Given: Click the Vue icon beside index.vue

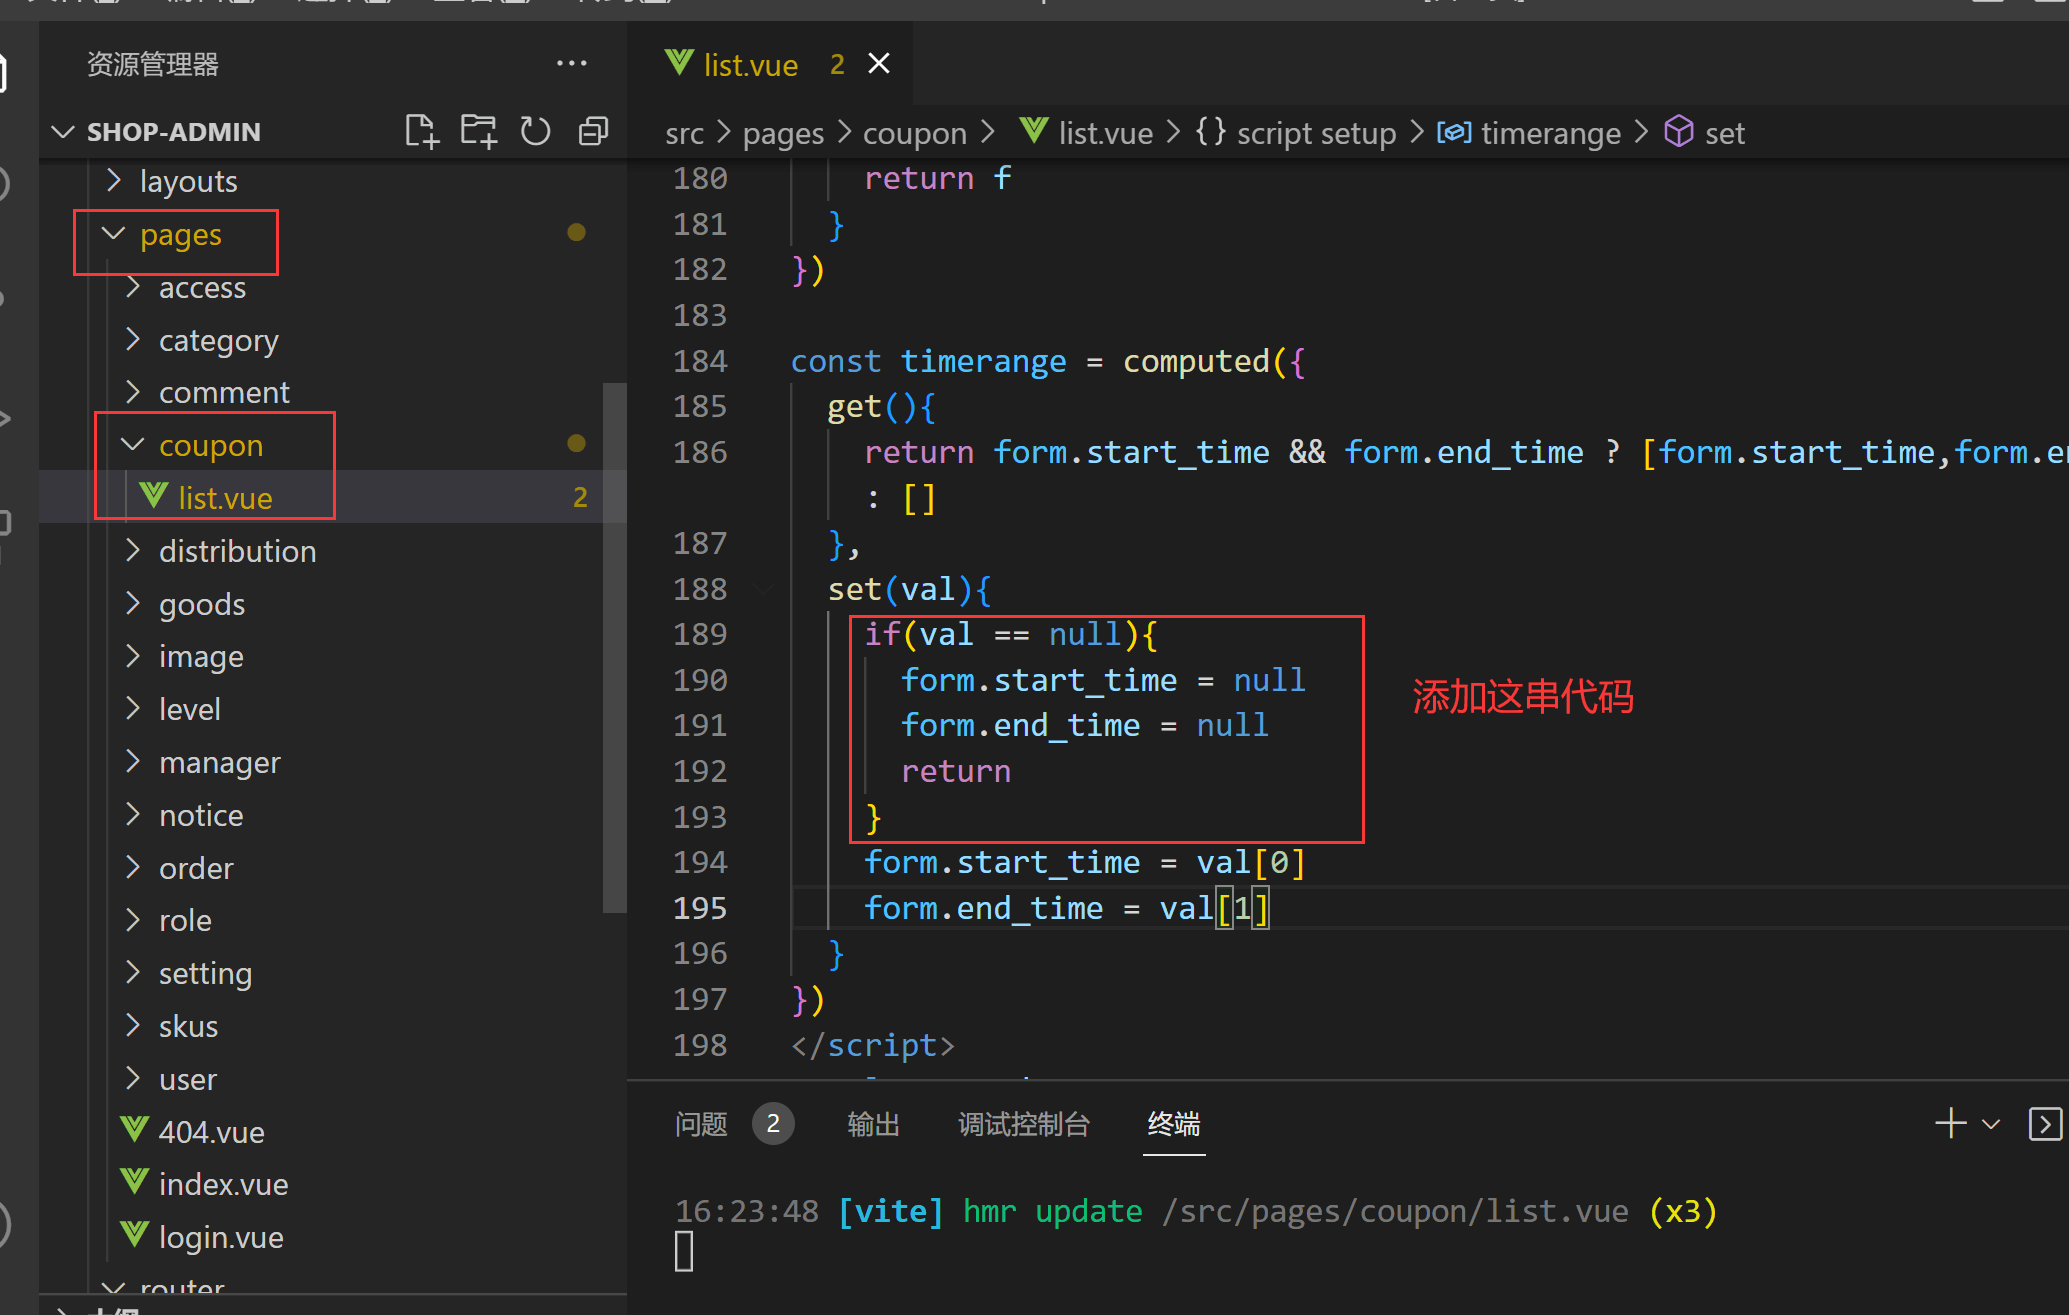Looking at the screenshot, I should click(134, 1183).
